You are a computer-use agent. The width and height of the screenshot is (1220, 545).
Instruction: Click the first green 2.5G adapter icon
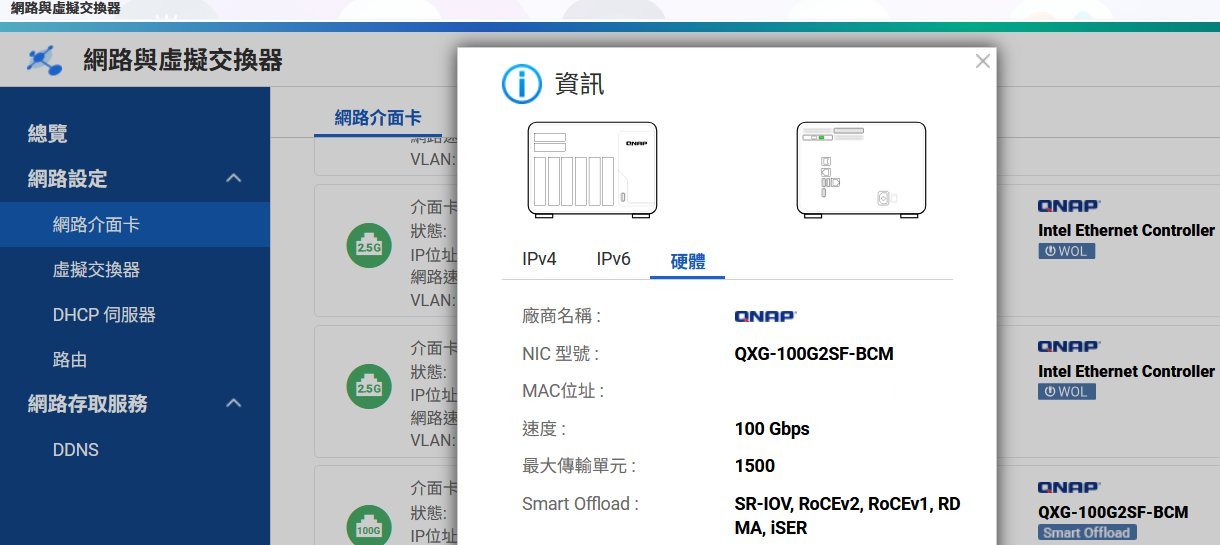(369, 246)
